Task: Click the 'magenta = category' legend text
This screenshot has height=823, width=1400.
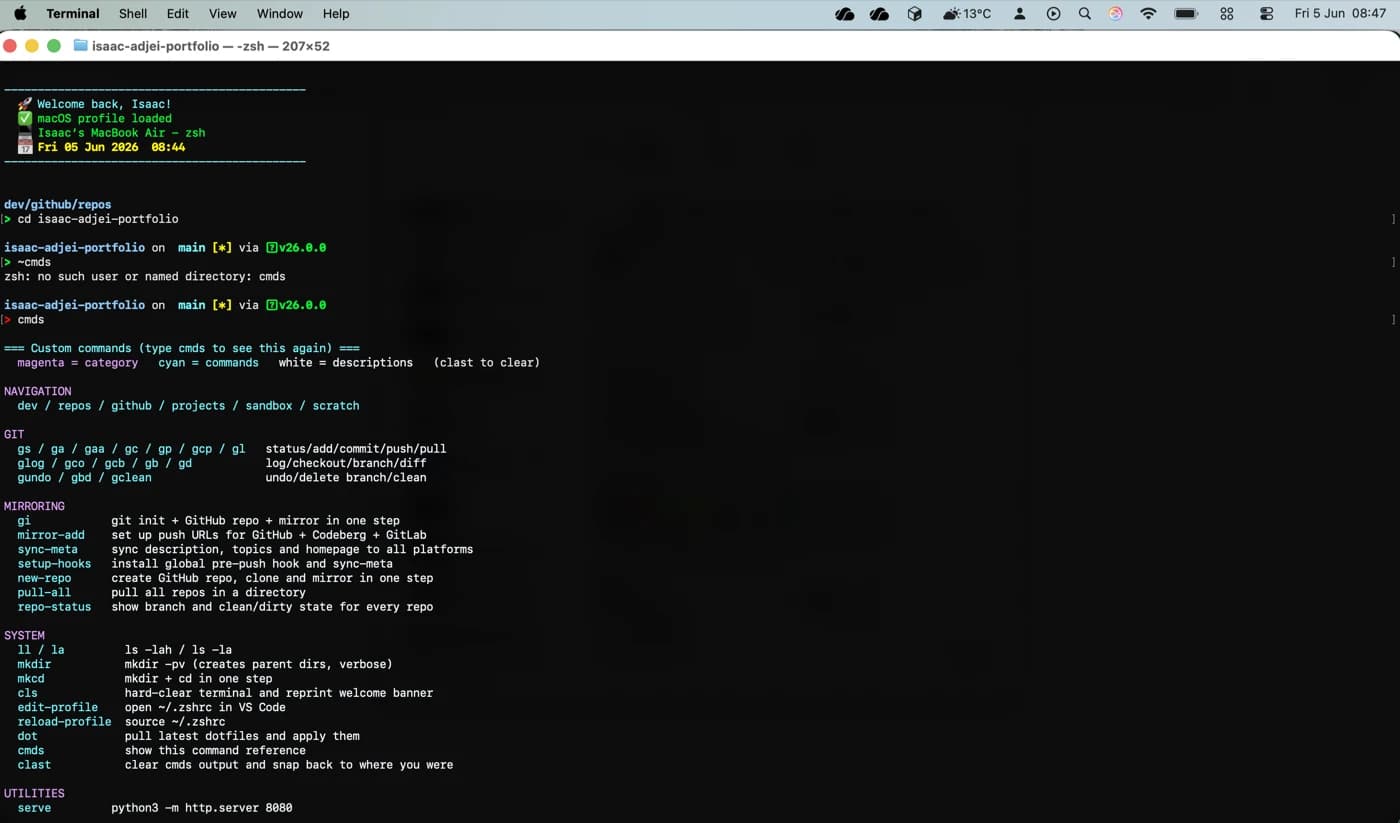Action: point(78,363)
